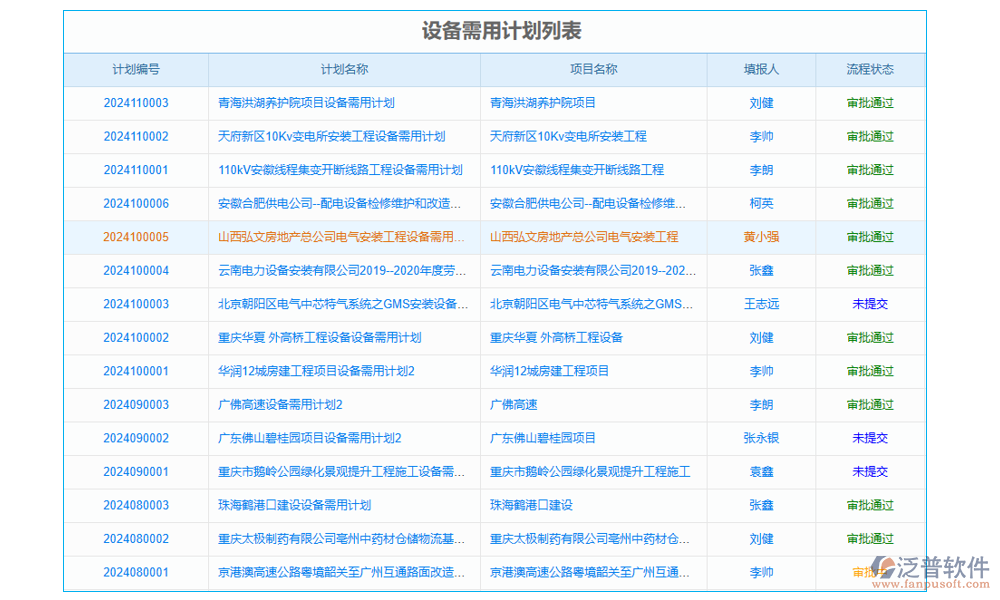This screenshot has height=600, width=1000.
Task: Click the 设备需用计划列表 title
Action: coord(500,30)
